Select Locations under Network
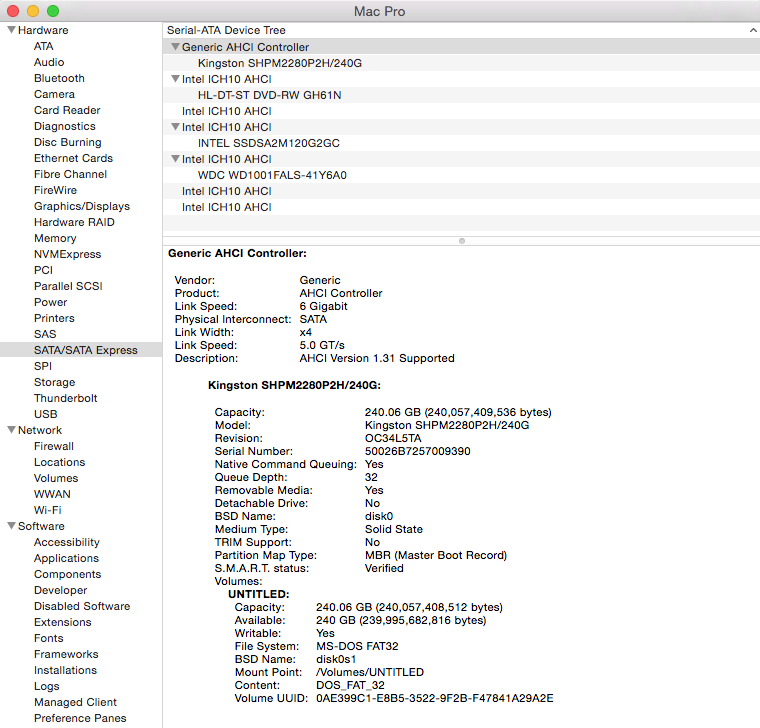760x728 pixels. [x=60, y=462]
